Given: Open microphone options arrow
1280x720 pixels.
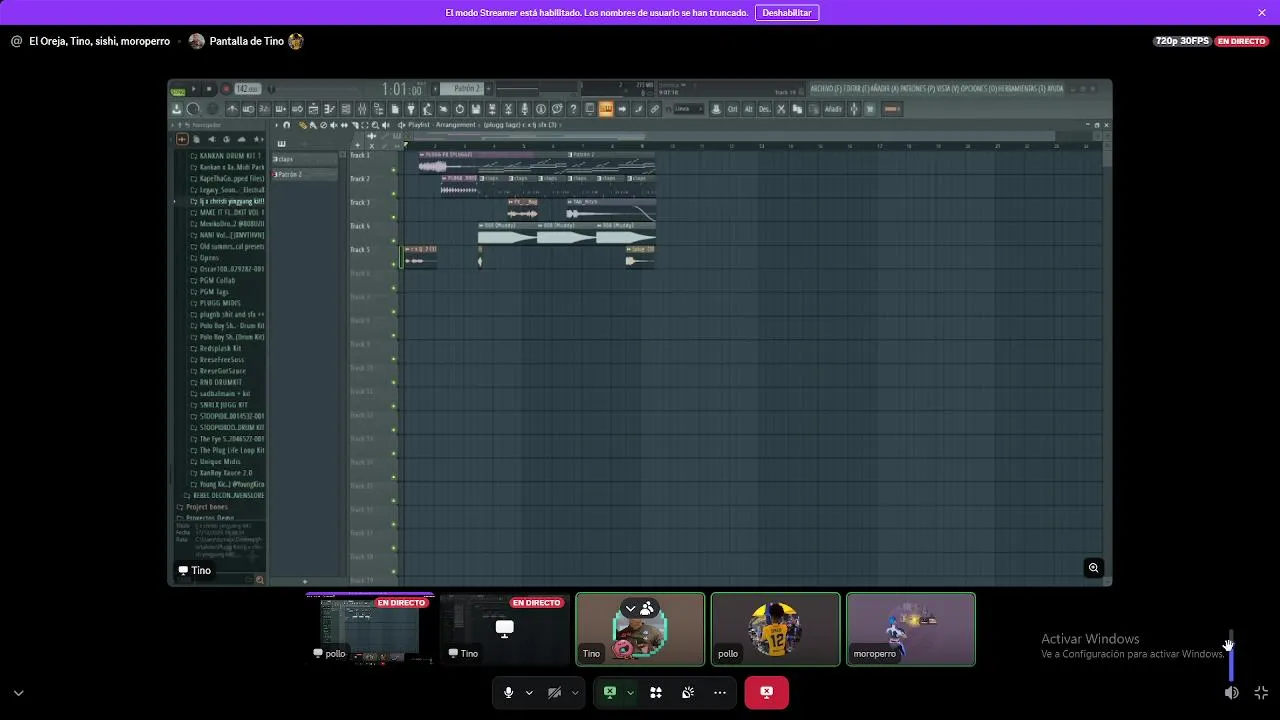Looking at the screenshot, I should click(x=529, y=692).
